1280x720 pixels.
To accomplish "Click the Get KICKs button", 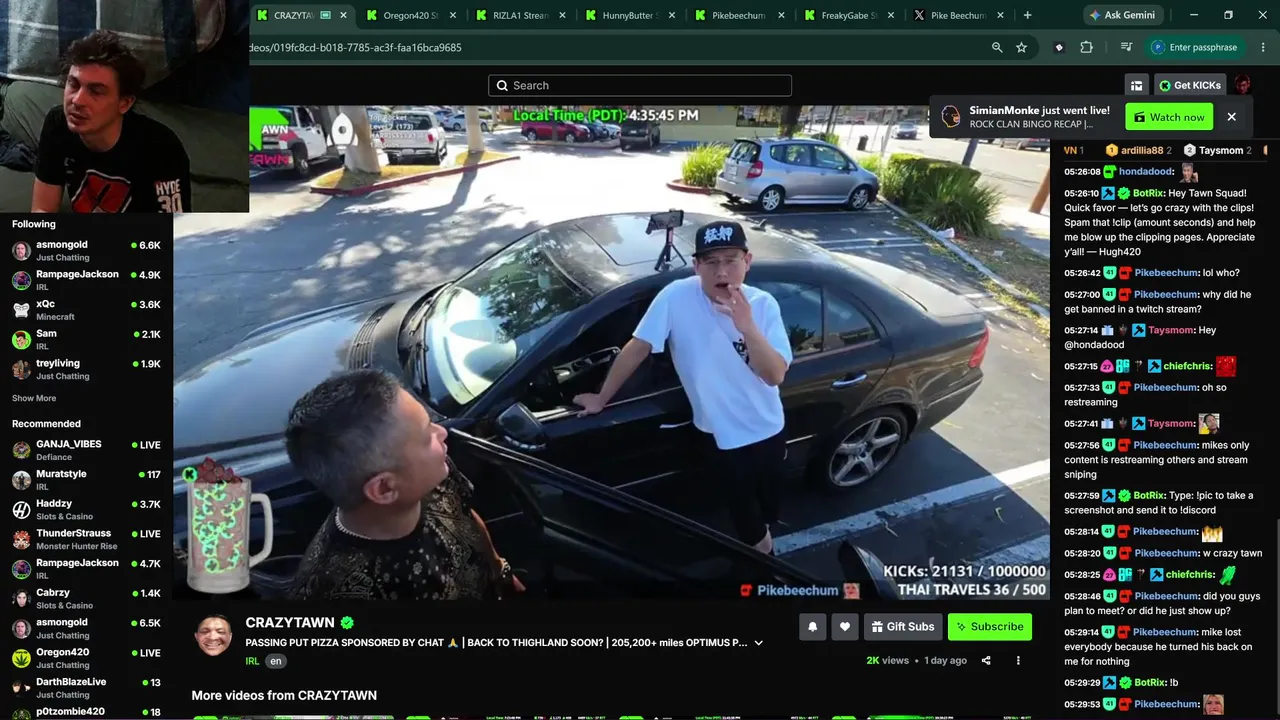I will [x=1190, y=85].
